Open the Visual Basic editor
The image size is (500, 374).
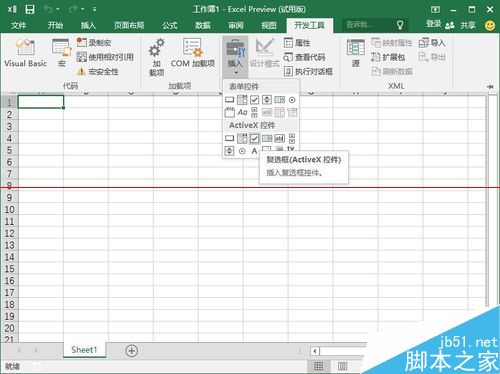tap(25, 53)
